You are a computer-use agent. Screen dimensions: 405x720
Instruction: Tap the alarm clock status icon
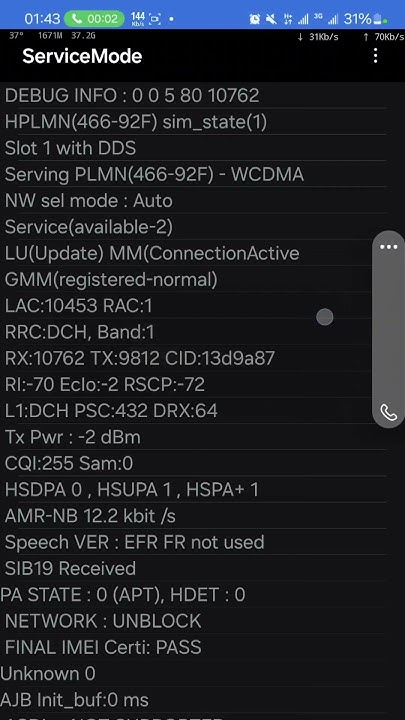[254, 19]
